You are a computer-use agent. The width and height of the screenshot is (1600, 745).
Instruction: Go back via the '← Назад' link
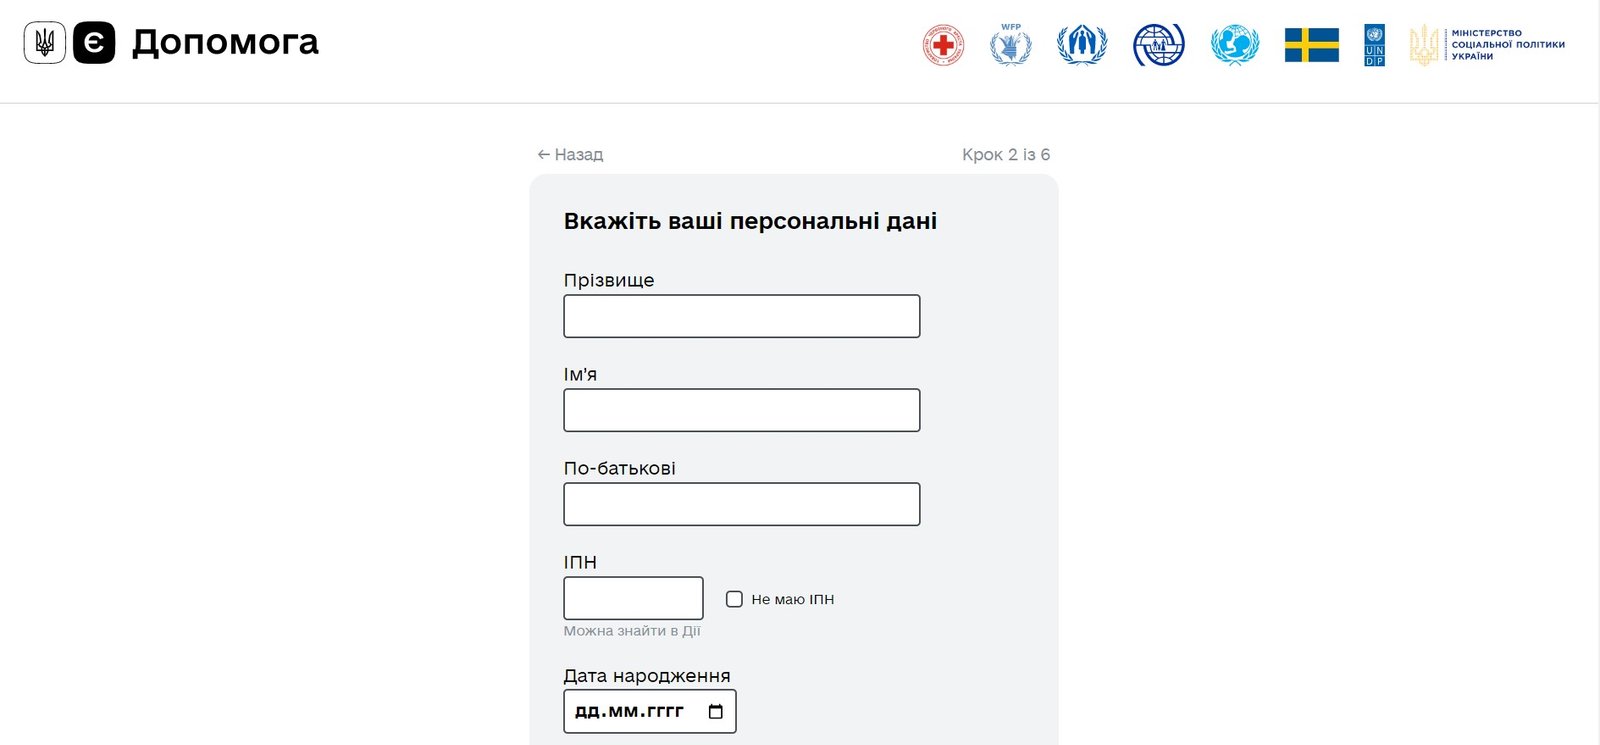coord(570,155)
